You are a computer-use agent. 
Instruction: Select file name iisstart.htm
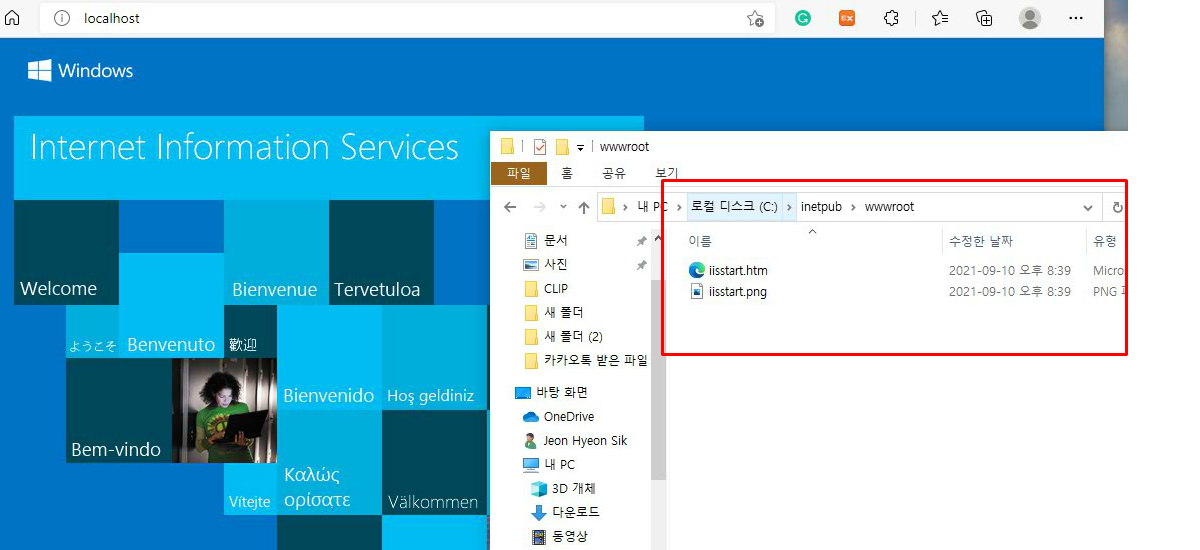(738, 270)
